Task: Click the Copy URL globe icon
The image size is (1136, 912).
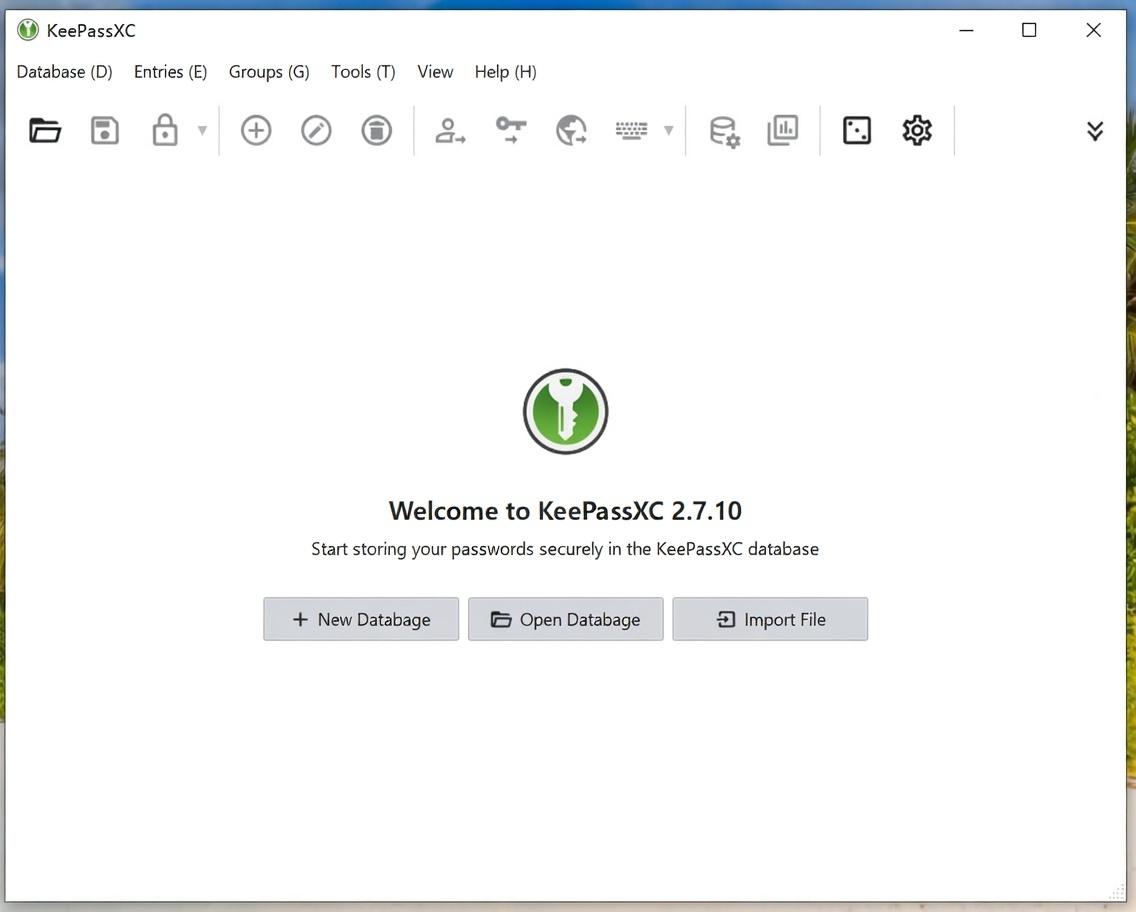Action: click(571, 130)
